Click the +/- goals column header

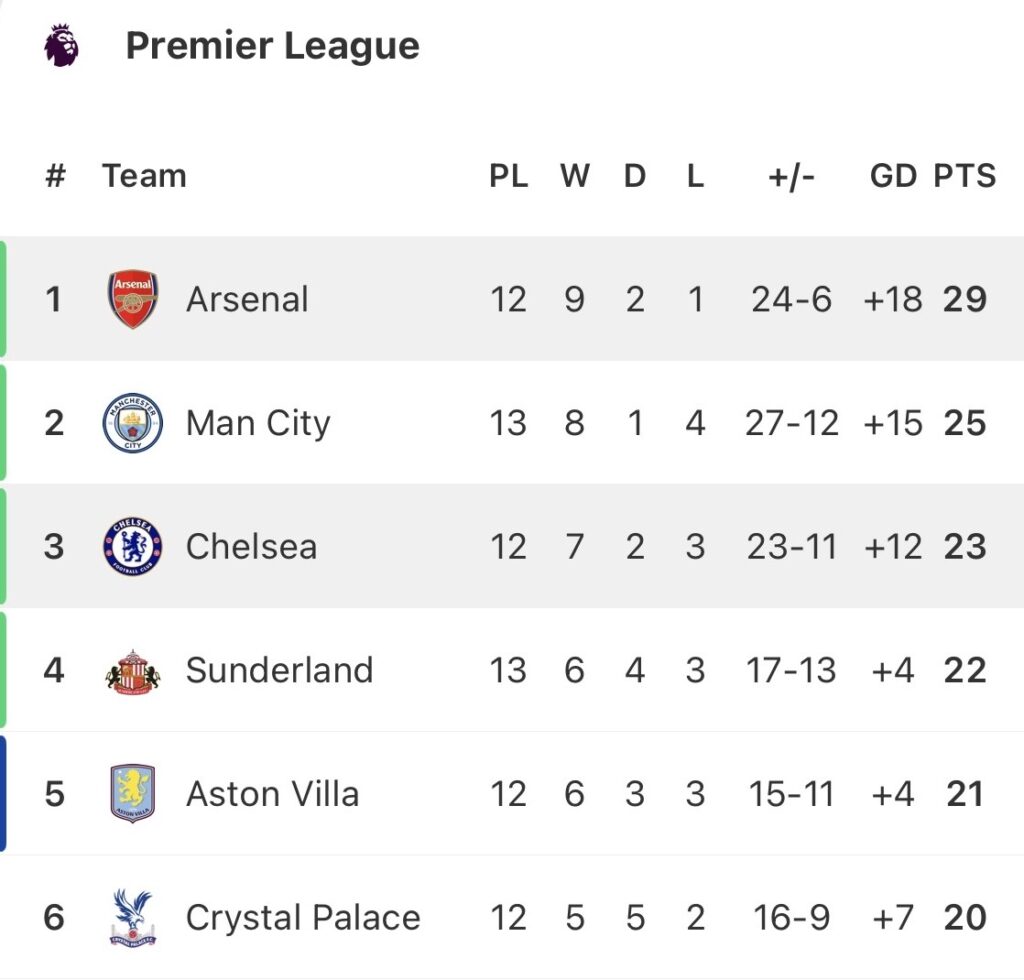coord(791,176)
